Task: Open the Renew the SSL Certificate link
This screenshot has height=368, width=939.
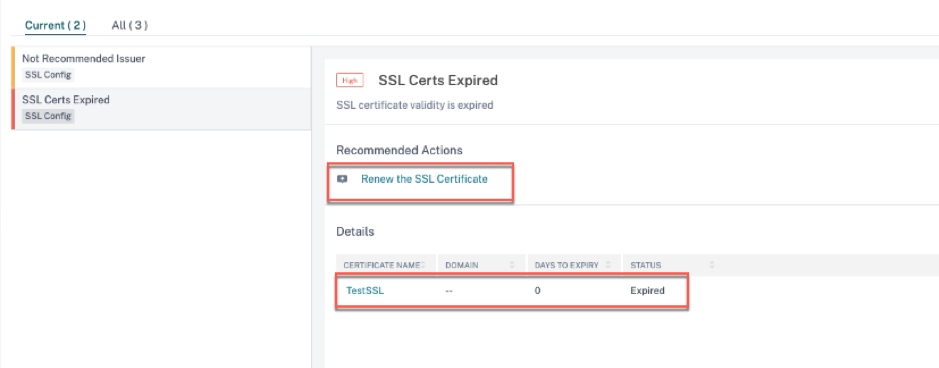Action: pyautogui.click(x=424, y=179)
